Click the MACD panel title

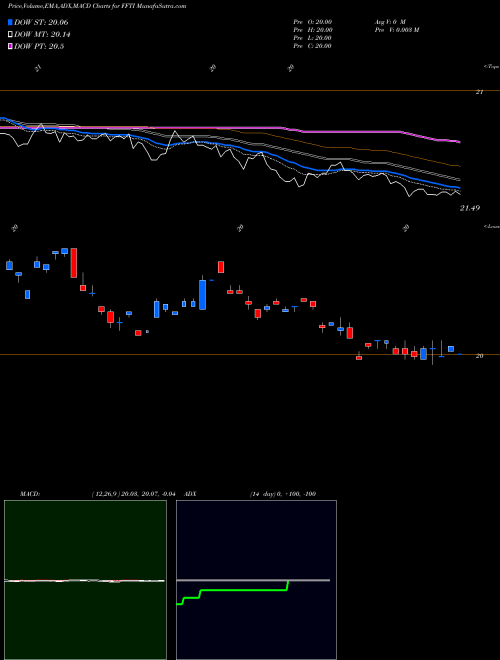[30, 494]
